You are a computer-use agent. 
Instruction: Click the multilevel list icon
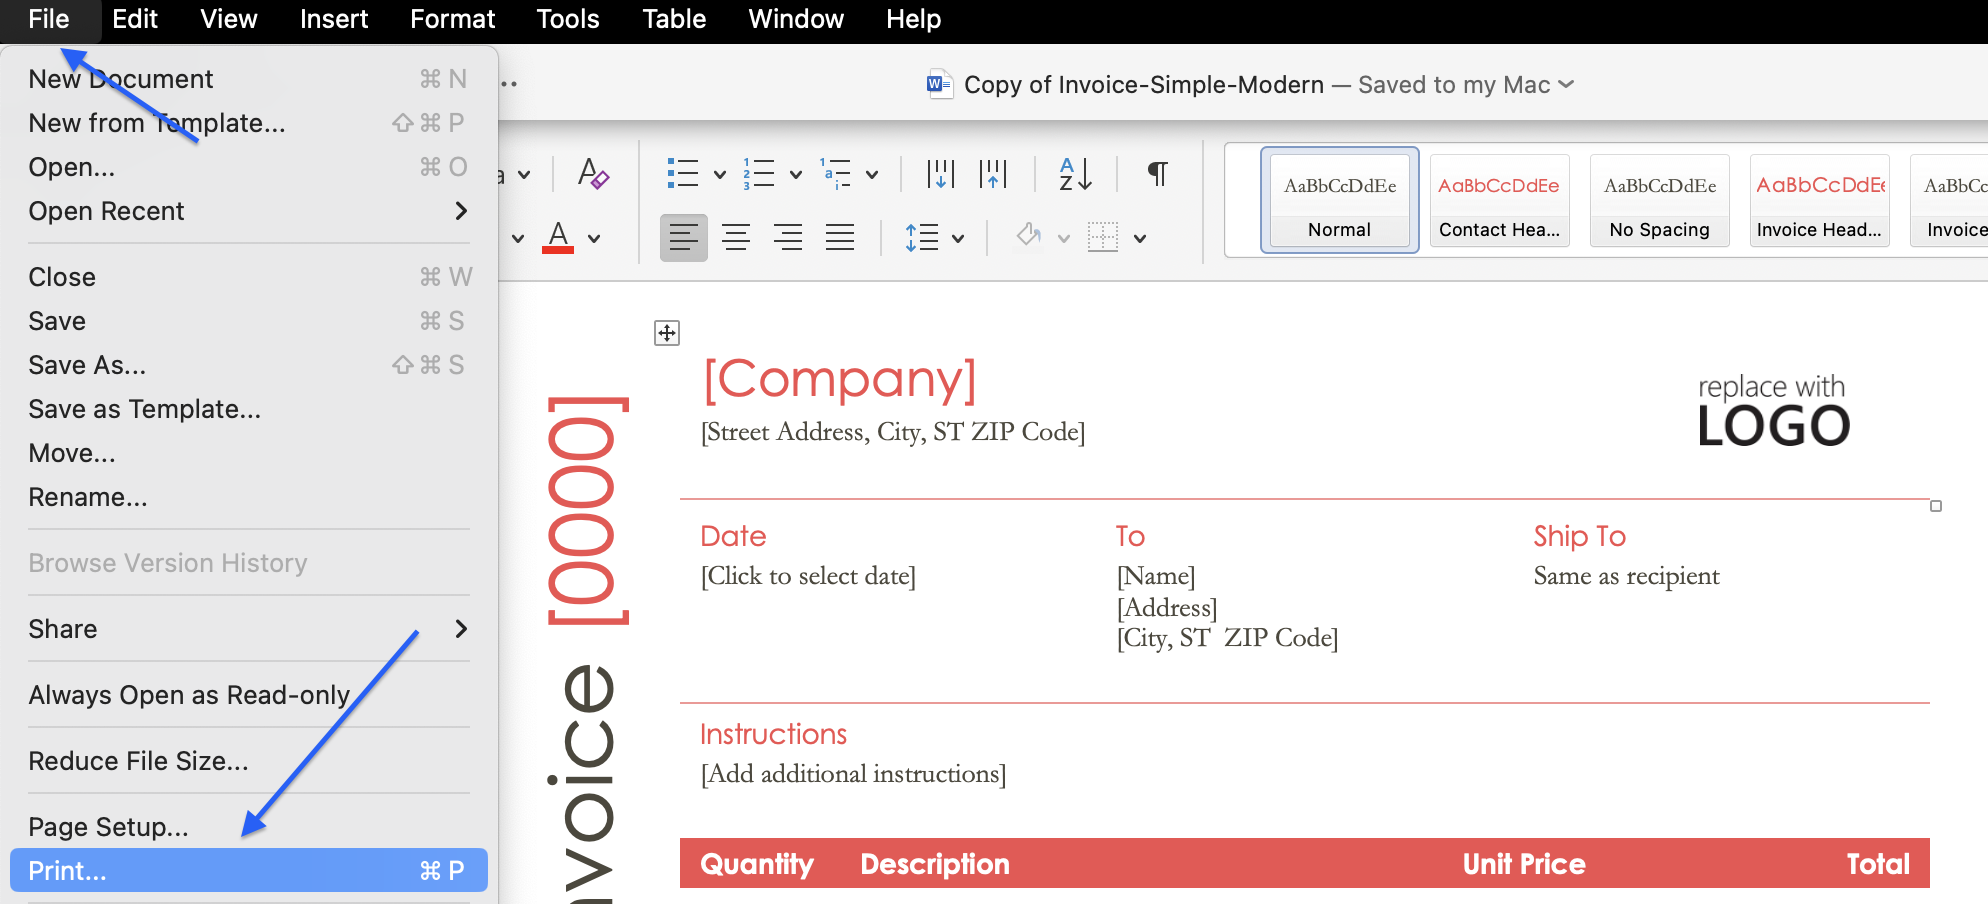[x=835, y=174]
